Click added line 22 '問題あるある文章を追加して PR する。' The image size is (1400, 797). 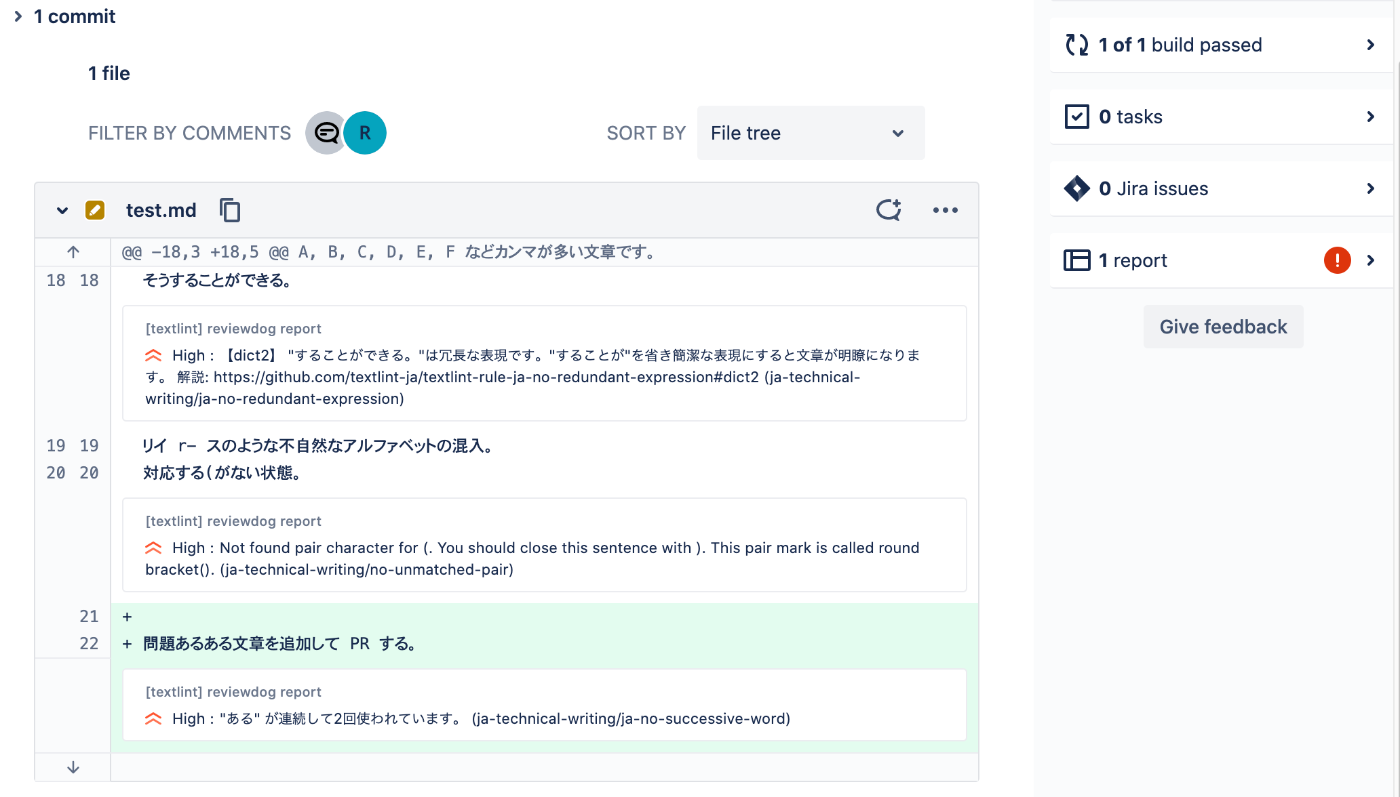[x=280, y=644]
